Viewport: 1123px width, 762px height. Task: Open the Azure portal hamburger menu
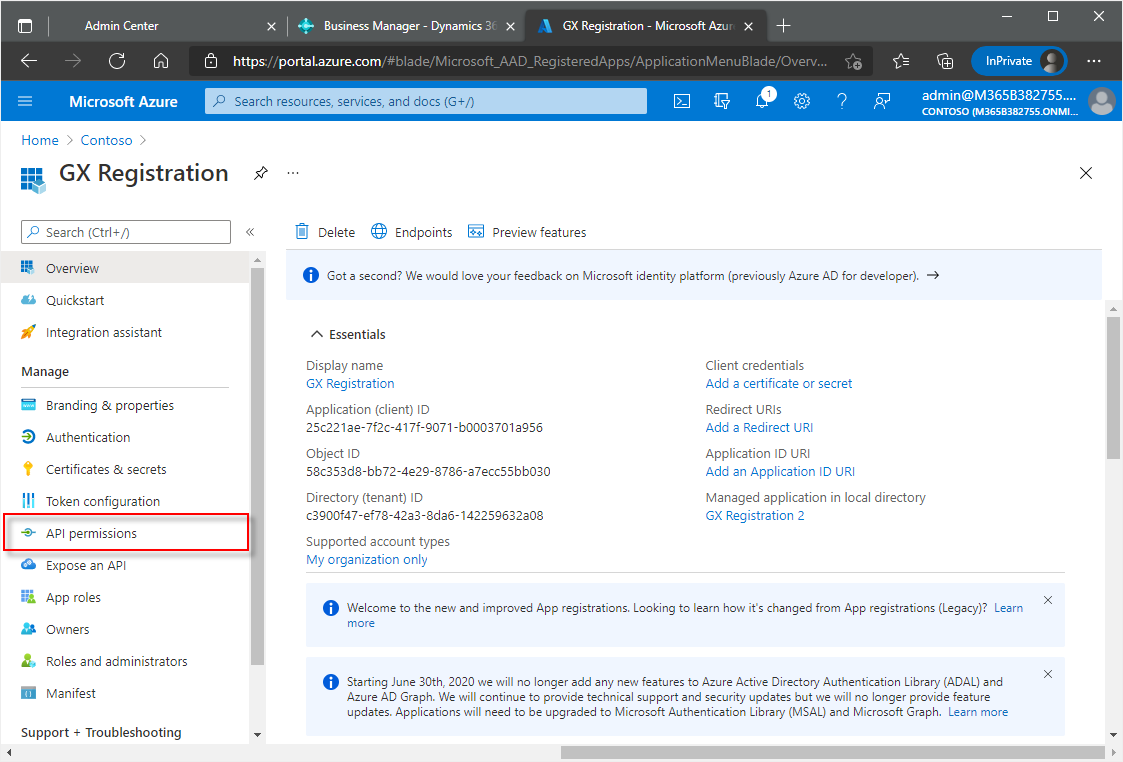point(25,101)
